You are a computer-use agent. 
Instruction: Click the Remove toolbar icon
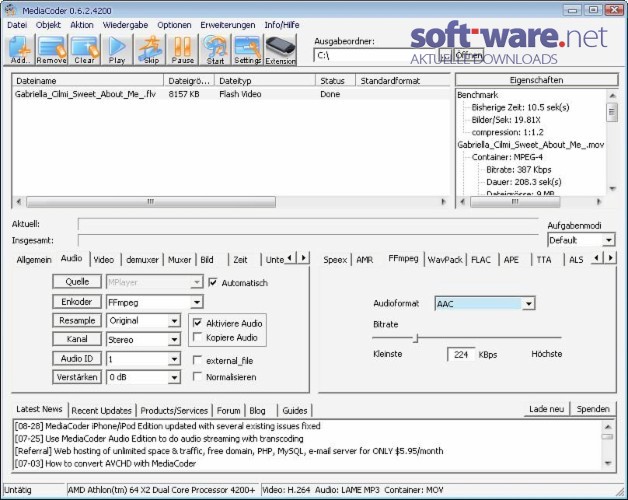point(52,50)
